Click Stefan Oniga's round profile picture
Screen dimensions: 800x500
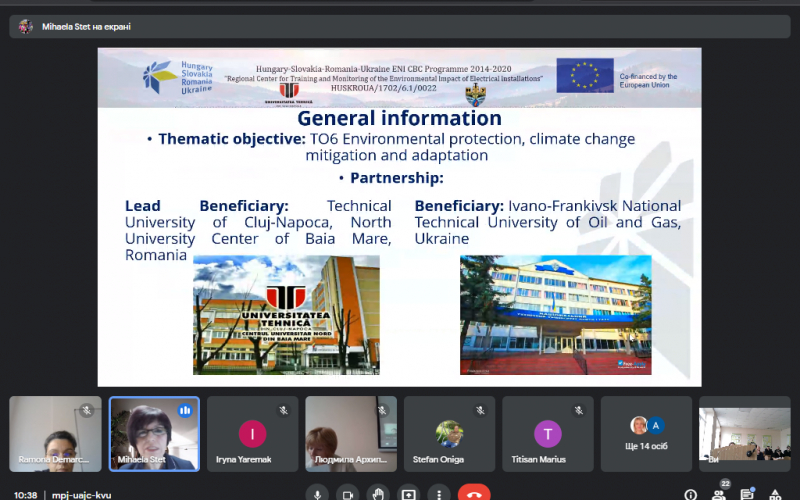pyautogui.click(x=449, y=434)
